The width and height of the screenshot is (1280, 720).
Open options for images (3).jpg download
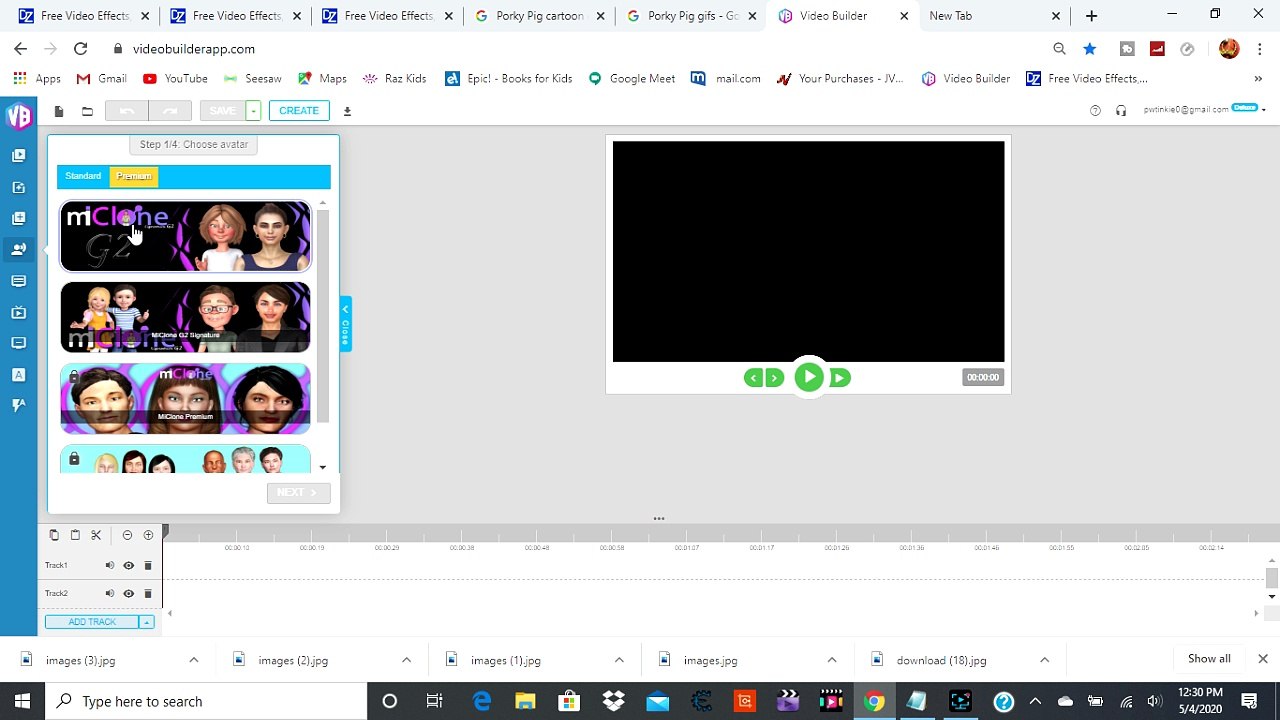click(194, 660)
